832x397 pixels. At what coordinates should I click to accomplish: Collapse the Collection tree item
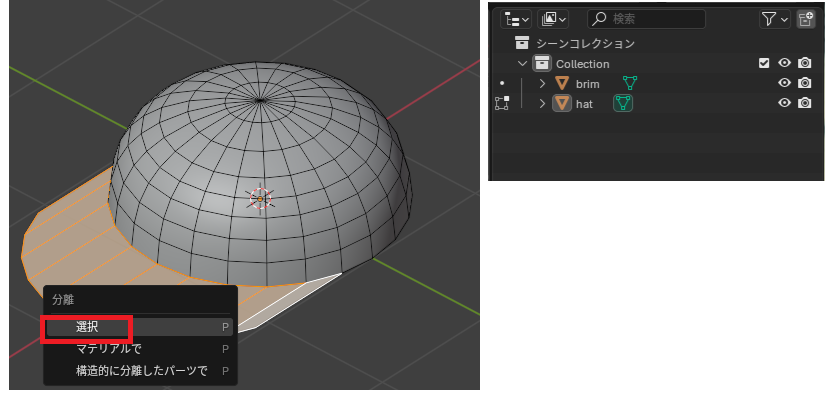tap(523, 64)
